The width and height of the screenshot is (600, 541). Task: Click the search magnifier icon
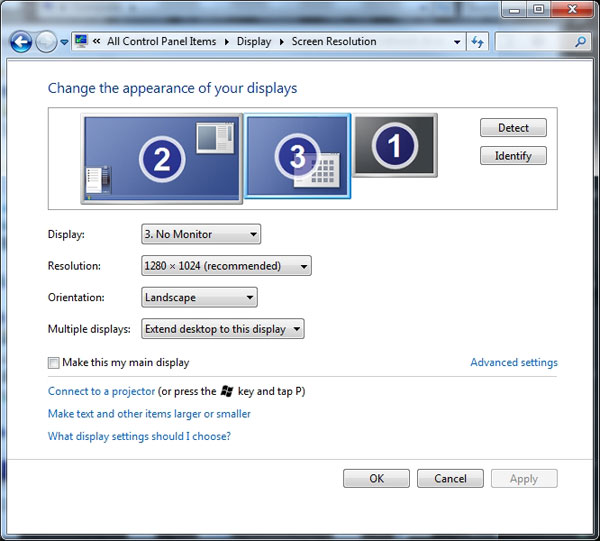[x=581, y=41]
